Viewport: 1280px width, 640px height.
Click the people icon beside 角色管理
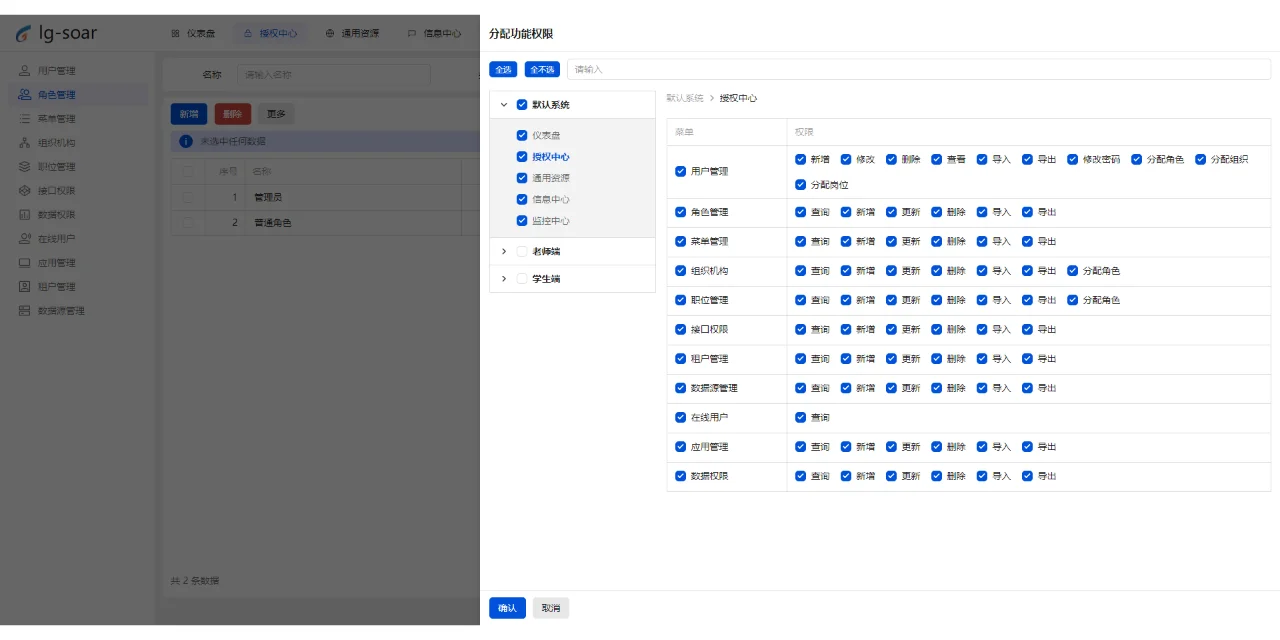click(x=25, y=95)
